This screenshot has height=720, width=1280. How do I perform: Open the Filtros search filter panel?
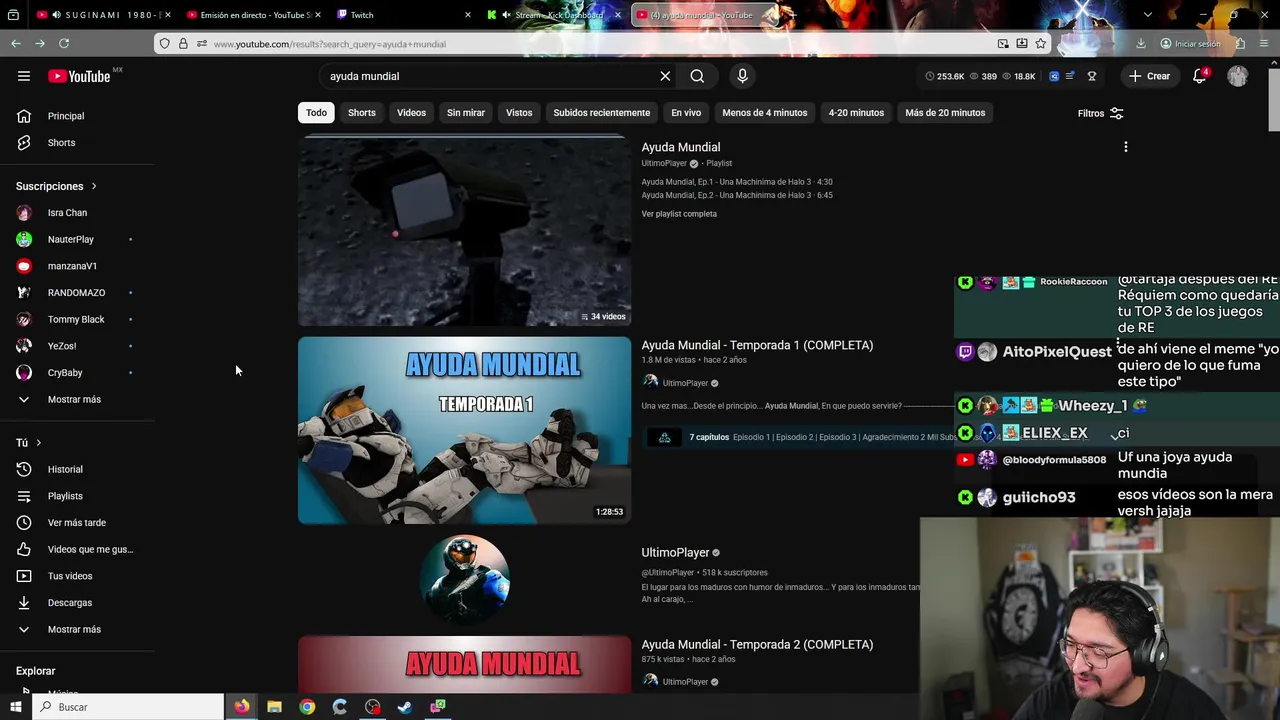1101,113
